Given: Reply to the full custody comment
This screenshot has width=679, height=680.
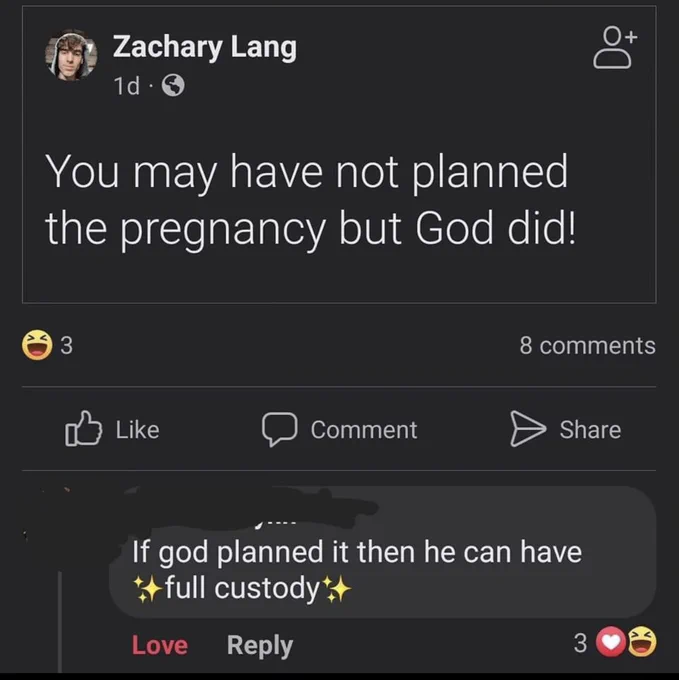Looking at the screenshot, I should [x=260, y=646].
